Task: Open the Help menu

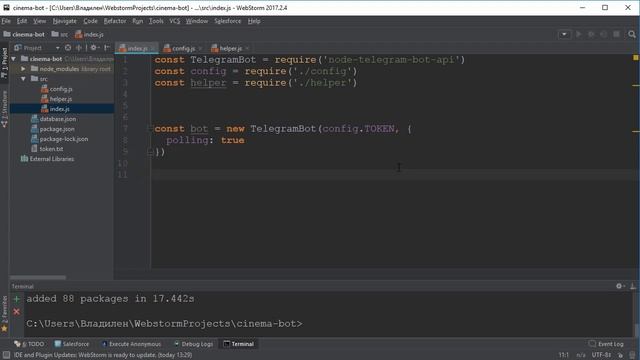Action: coord(254,21)
